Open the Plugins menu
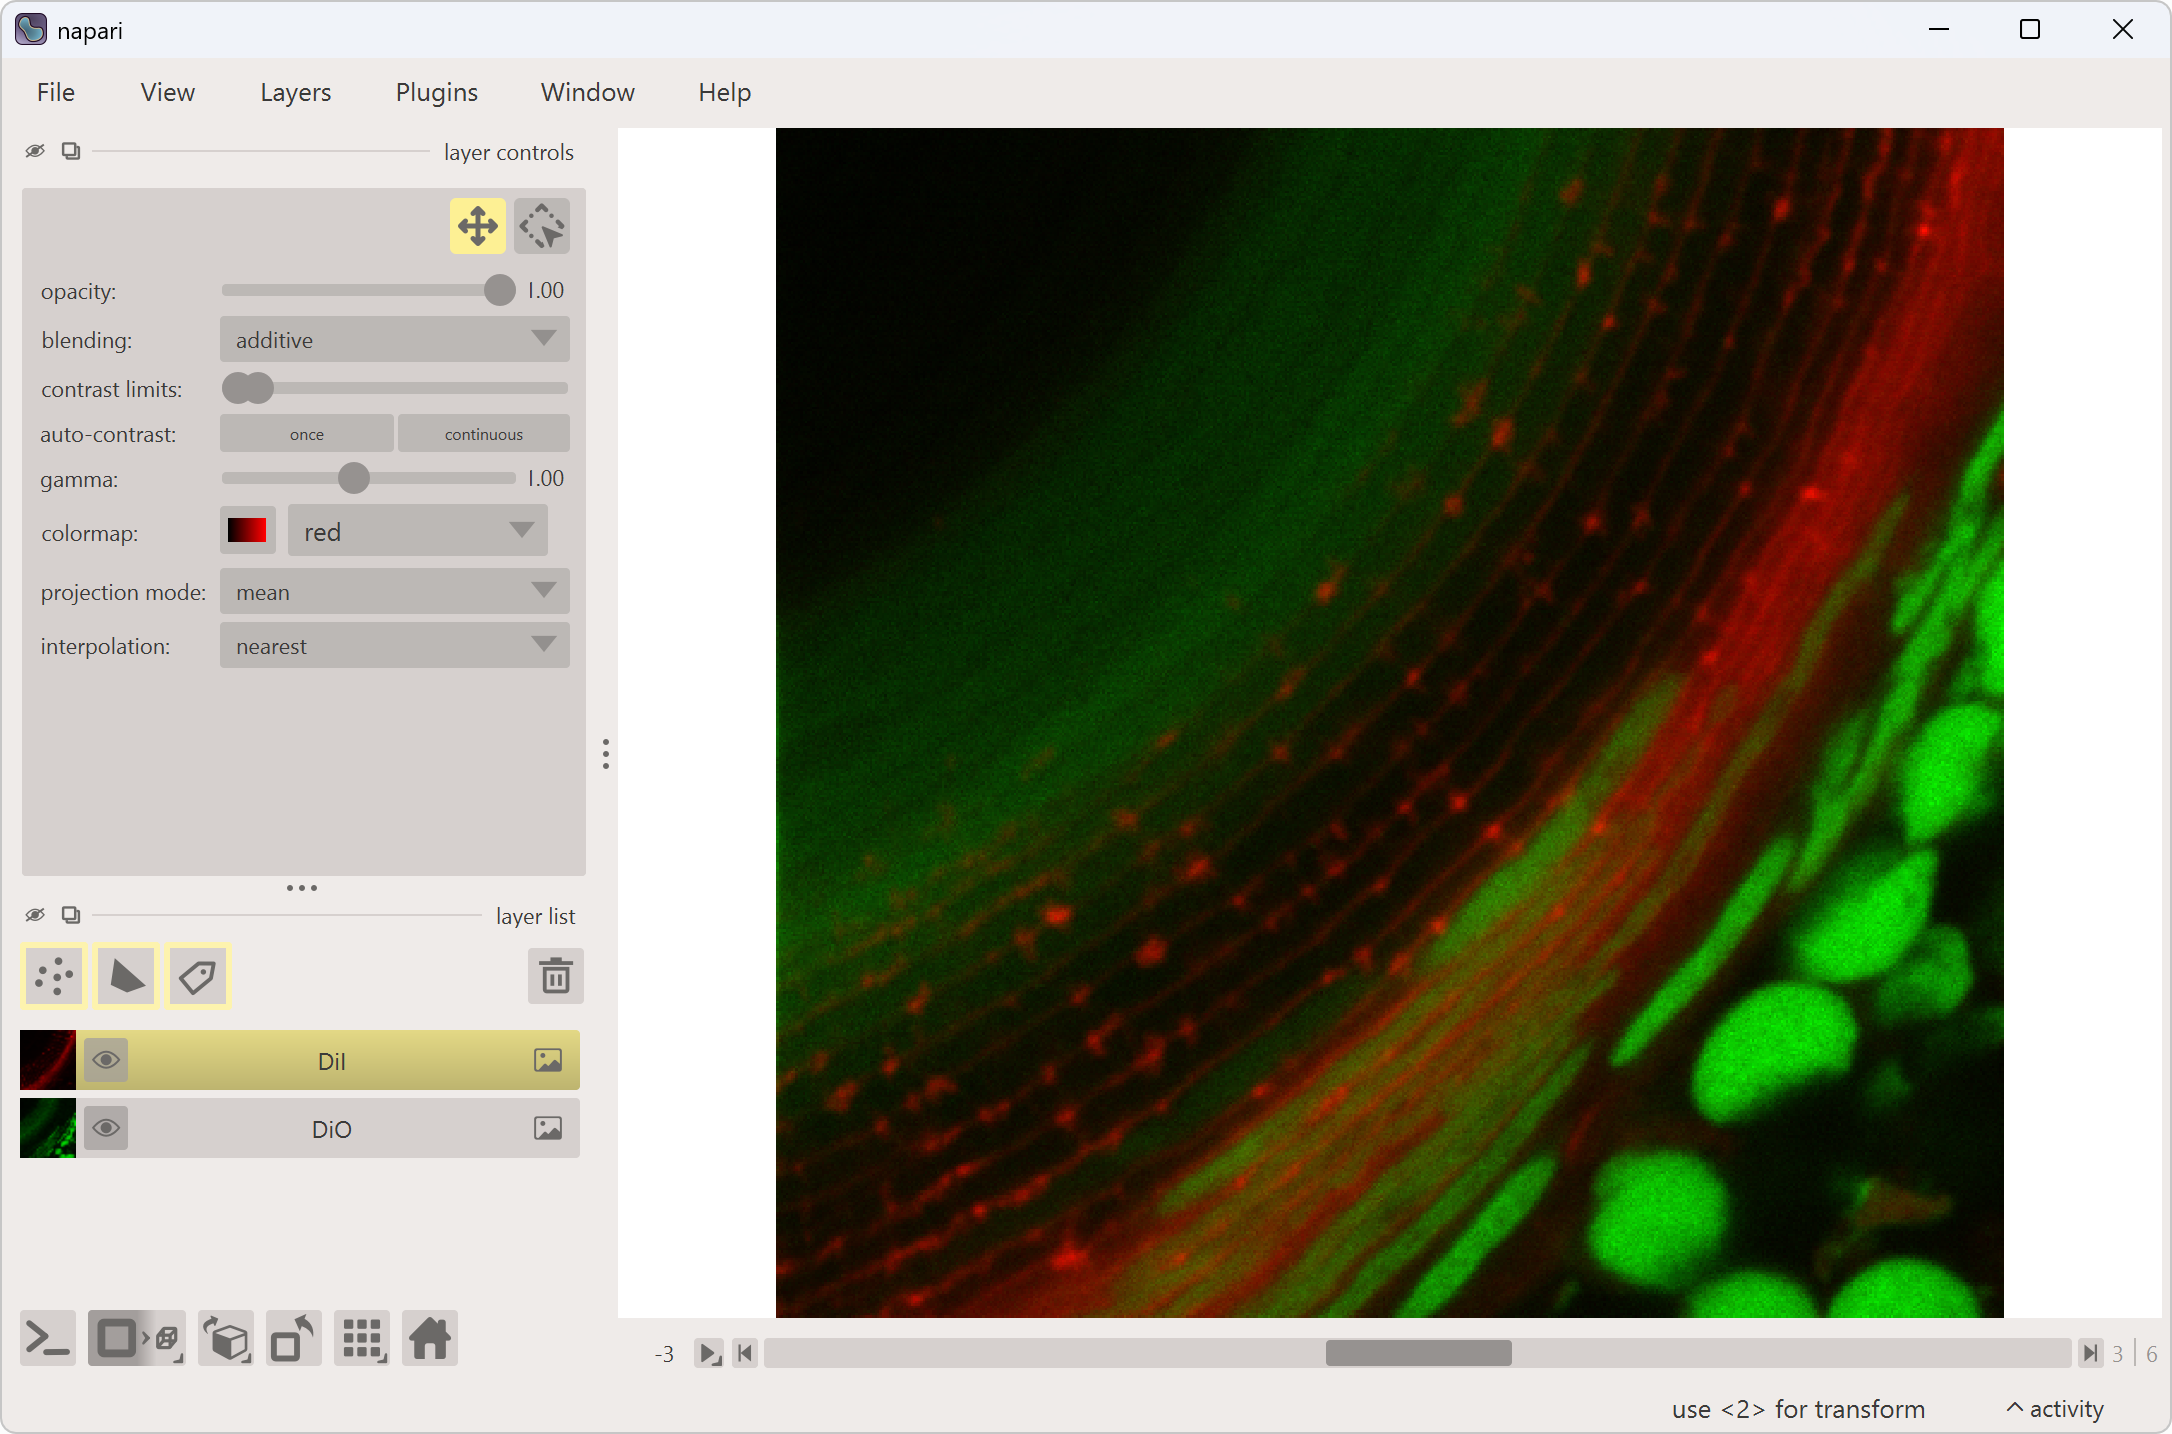Screen dimensions: 2172x1434 pyautogui.click(x=437, y=92)
